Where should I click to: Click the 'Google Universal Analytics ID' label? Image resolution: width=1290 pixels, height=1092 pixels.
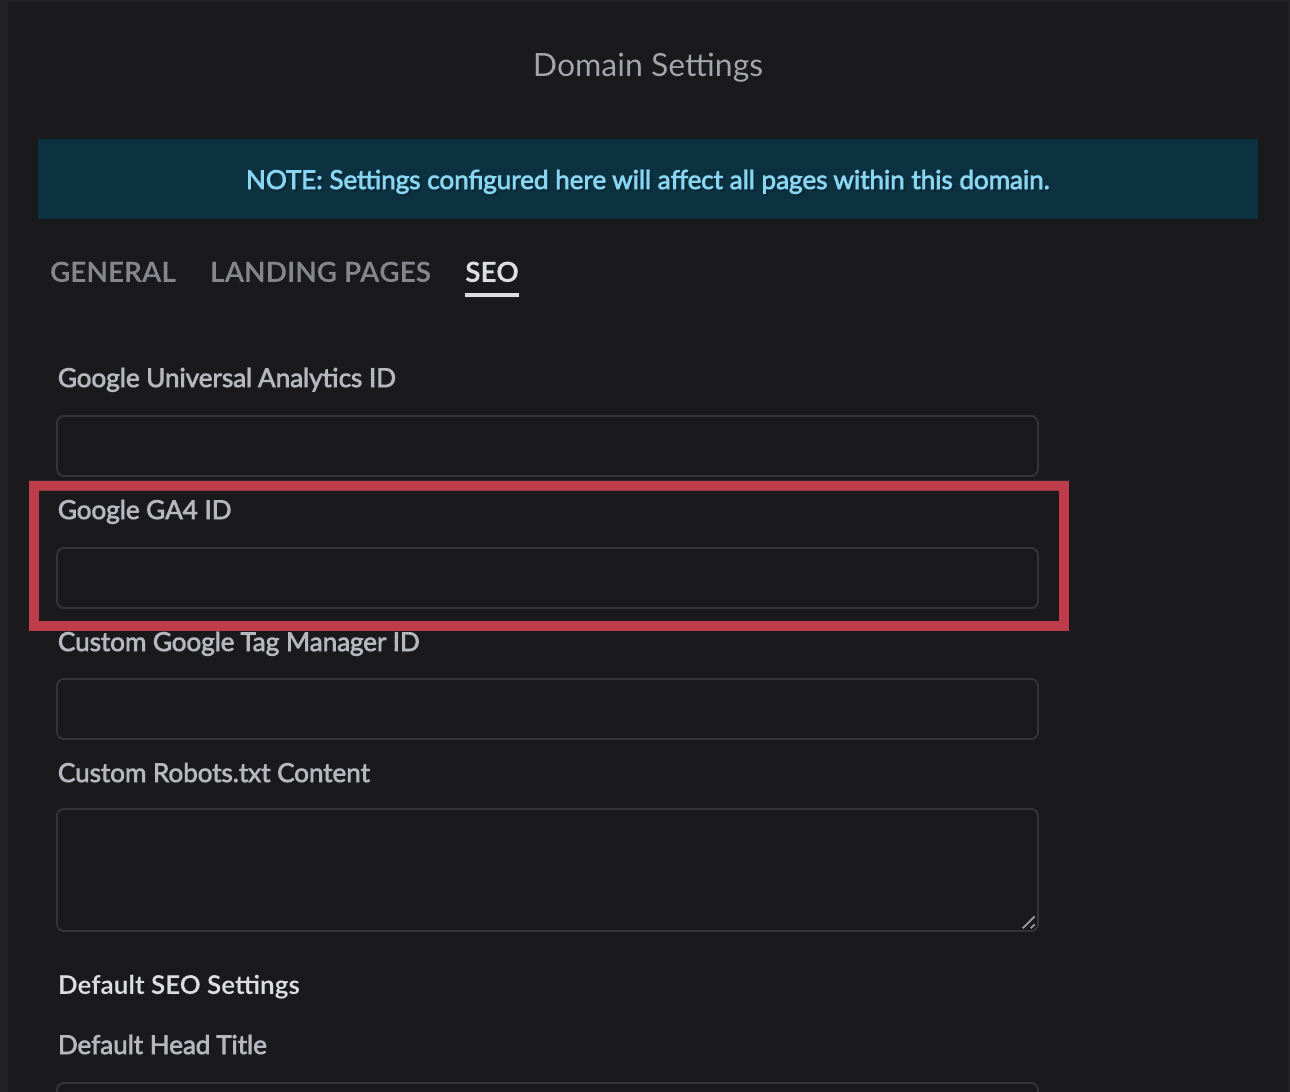[x=227, y=378]
